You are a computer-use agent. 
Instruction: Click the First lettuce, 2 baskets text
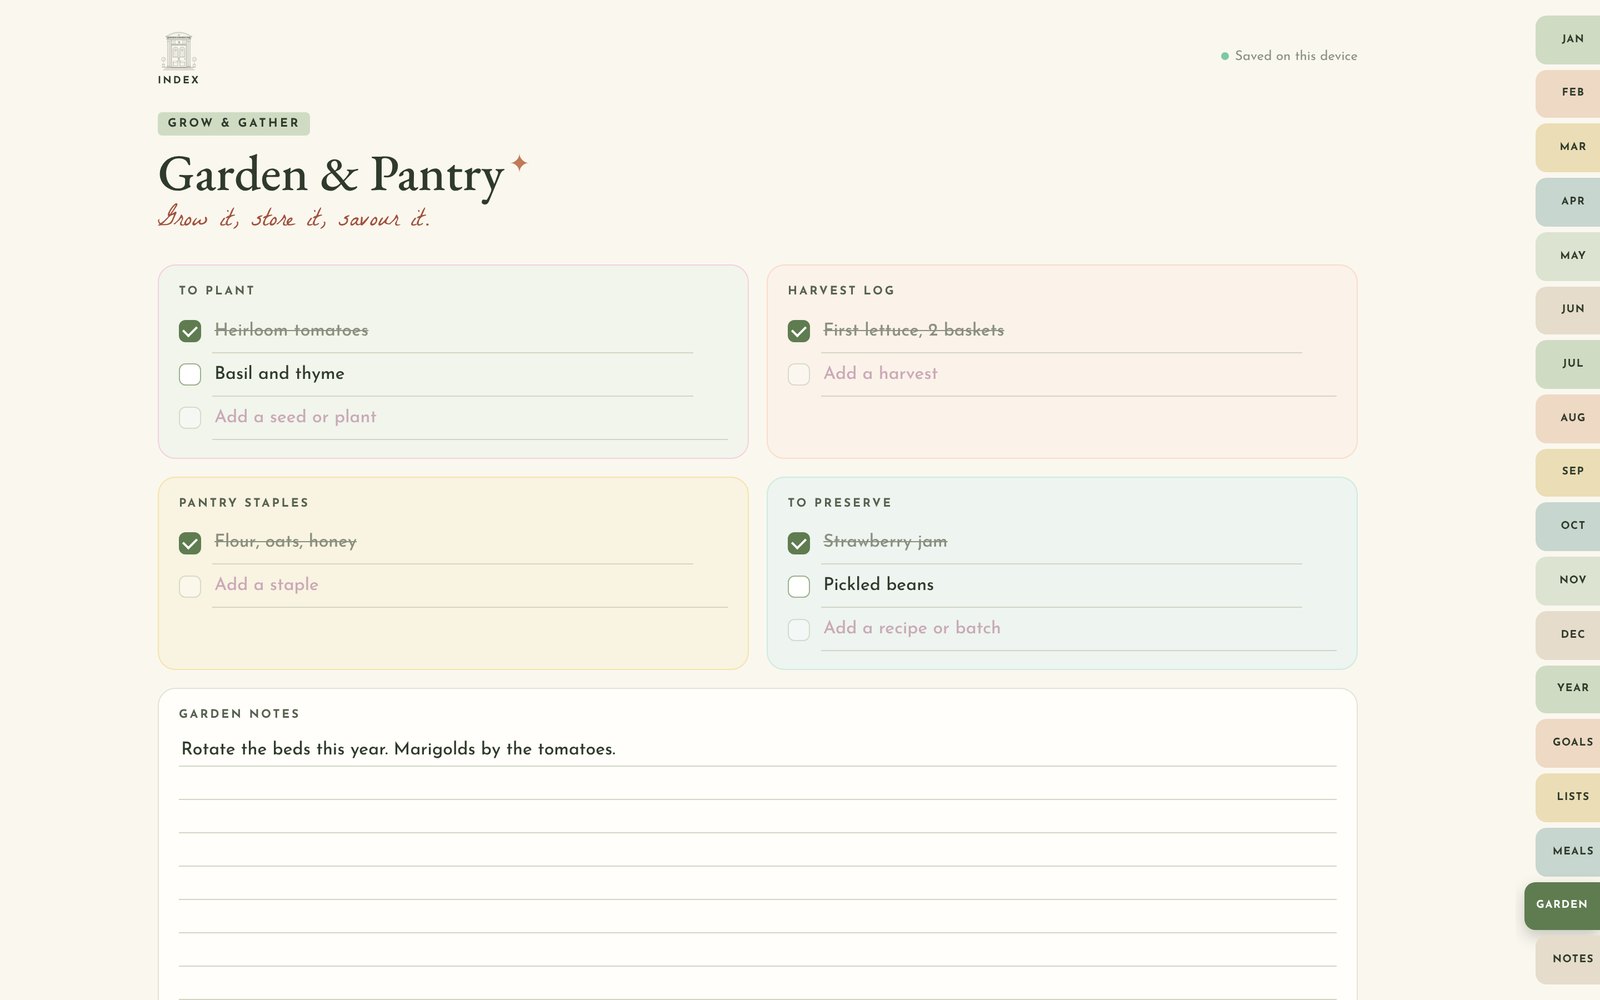(913, 330)
